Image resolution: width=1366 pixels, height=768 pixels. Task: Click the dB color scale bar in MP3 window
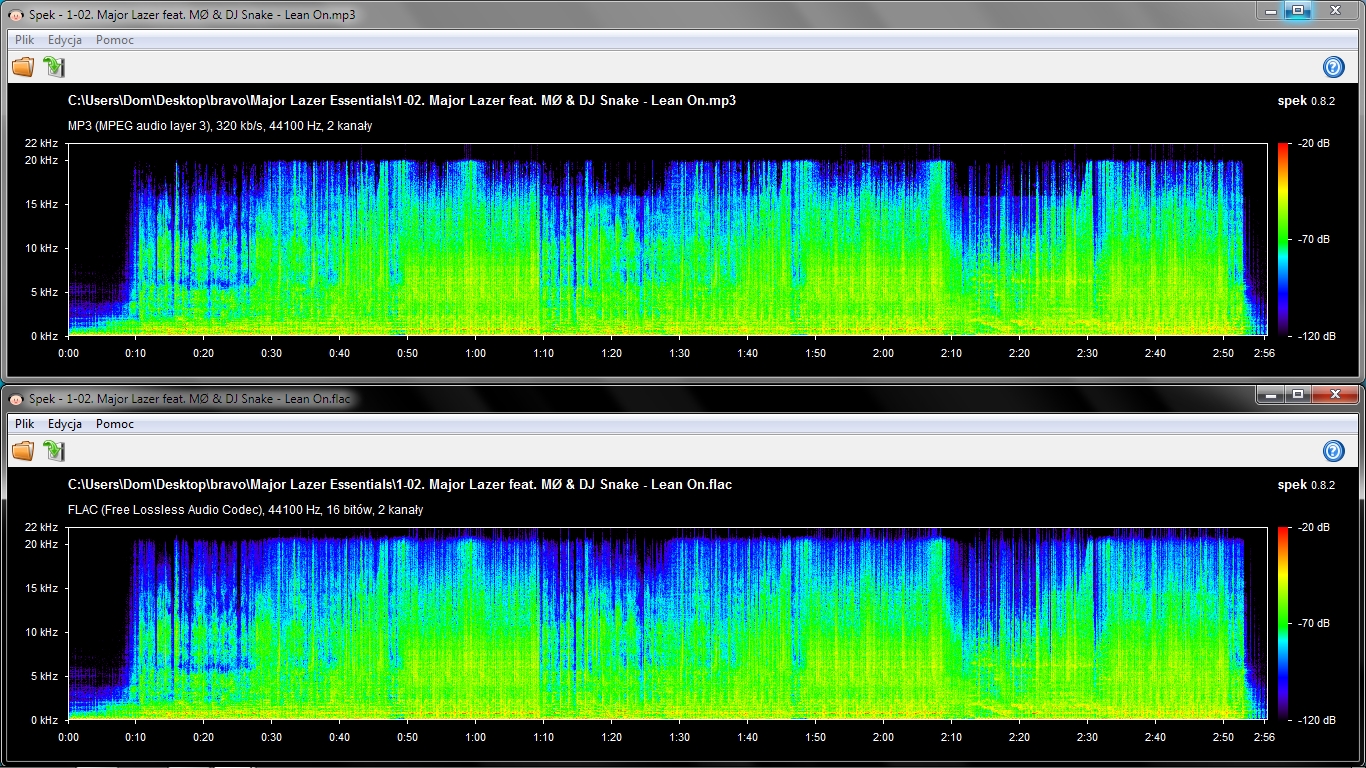tap(1283, 239)
